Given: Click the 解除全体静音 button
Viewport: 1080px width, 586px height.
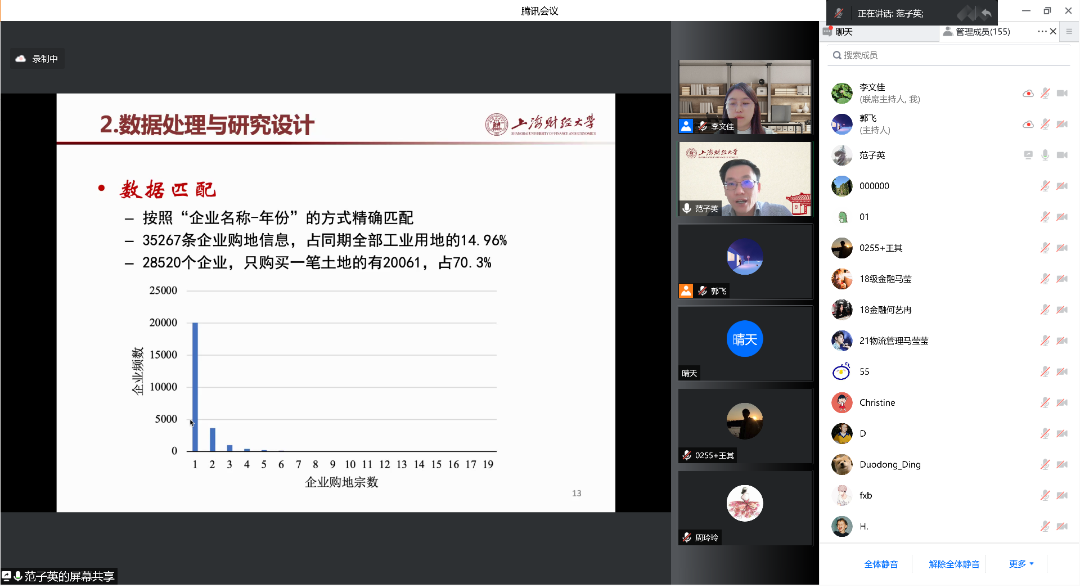Looking at the screenshot, I should (954, 564).
